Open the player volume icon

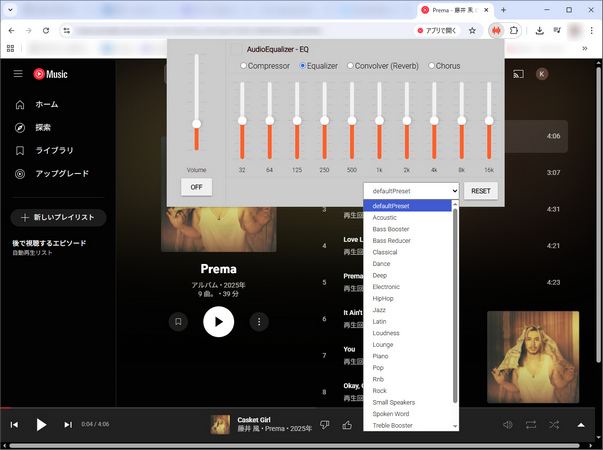[x=508, y=425]
